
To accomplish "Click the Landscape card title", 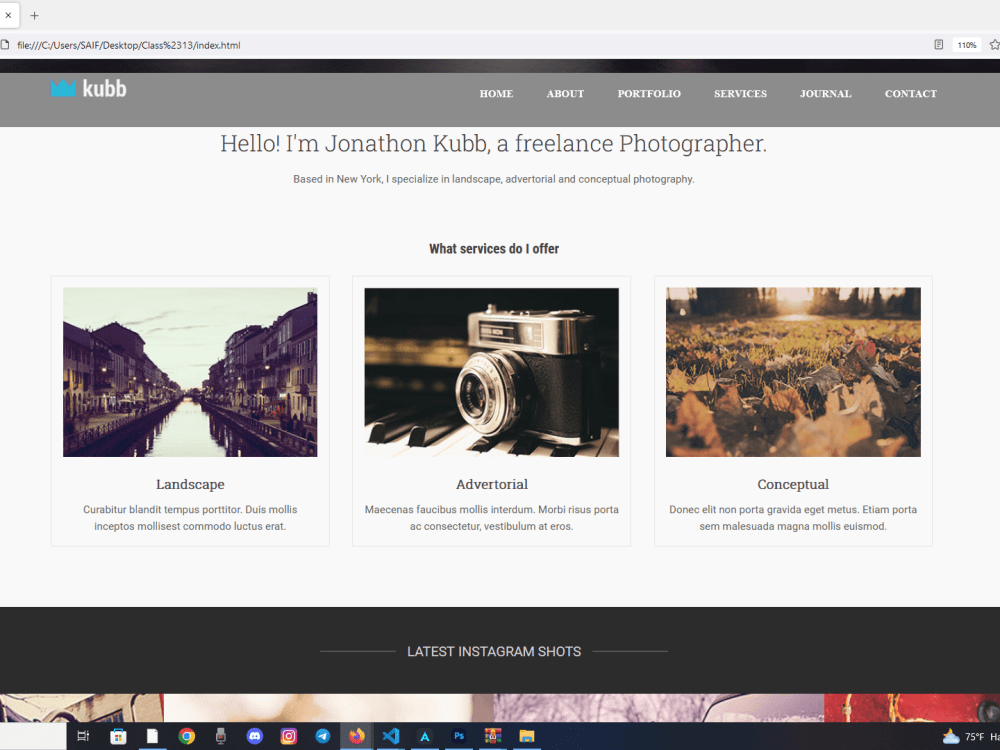I will point(190,484).
